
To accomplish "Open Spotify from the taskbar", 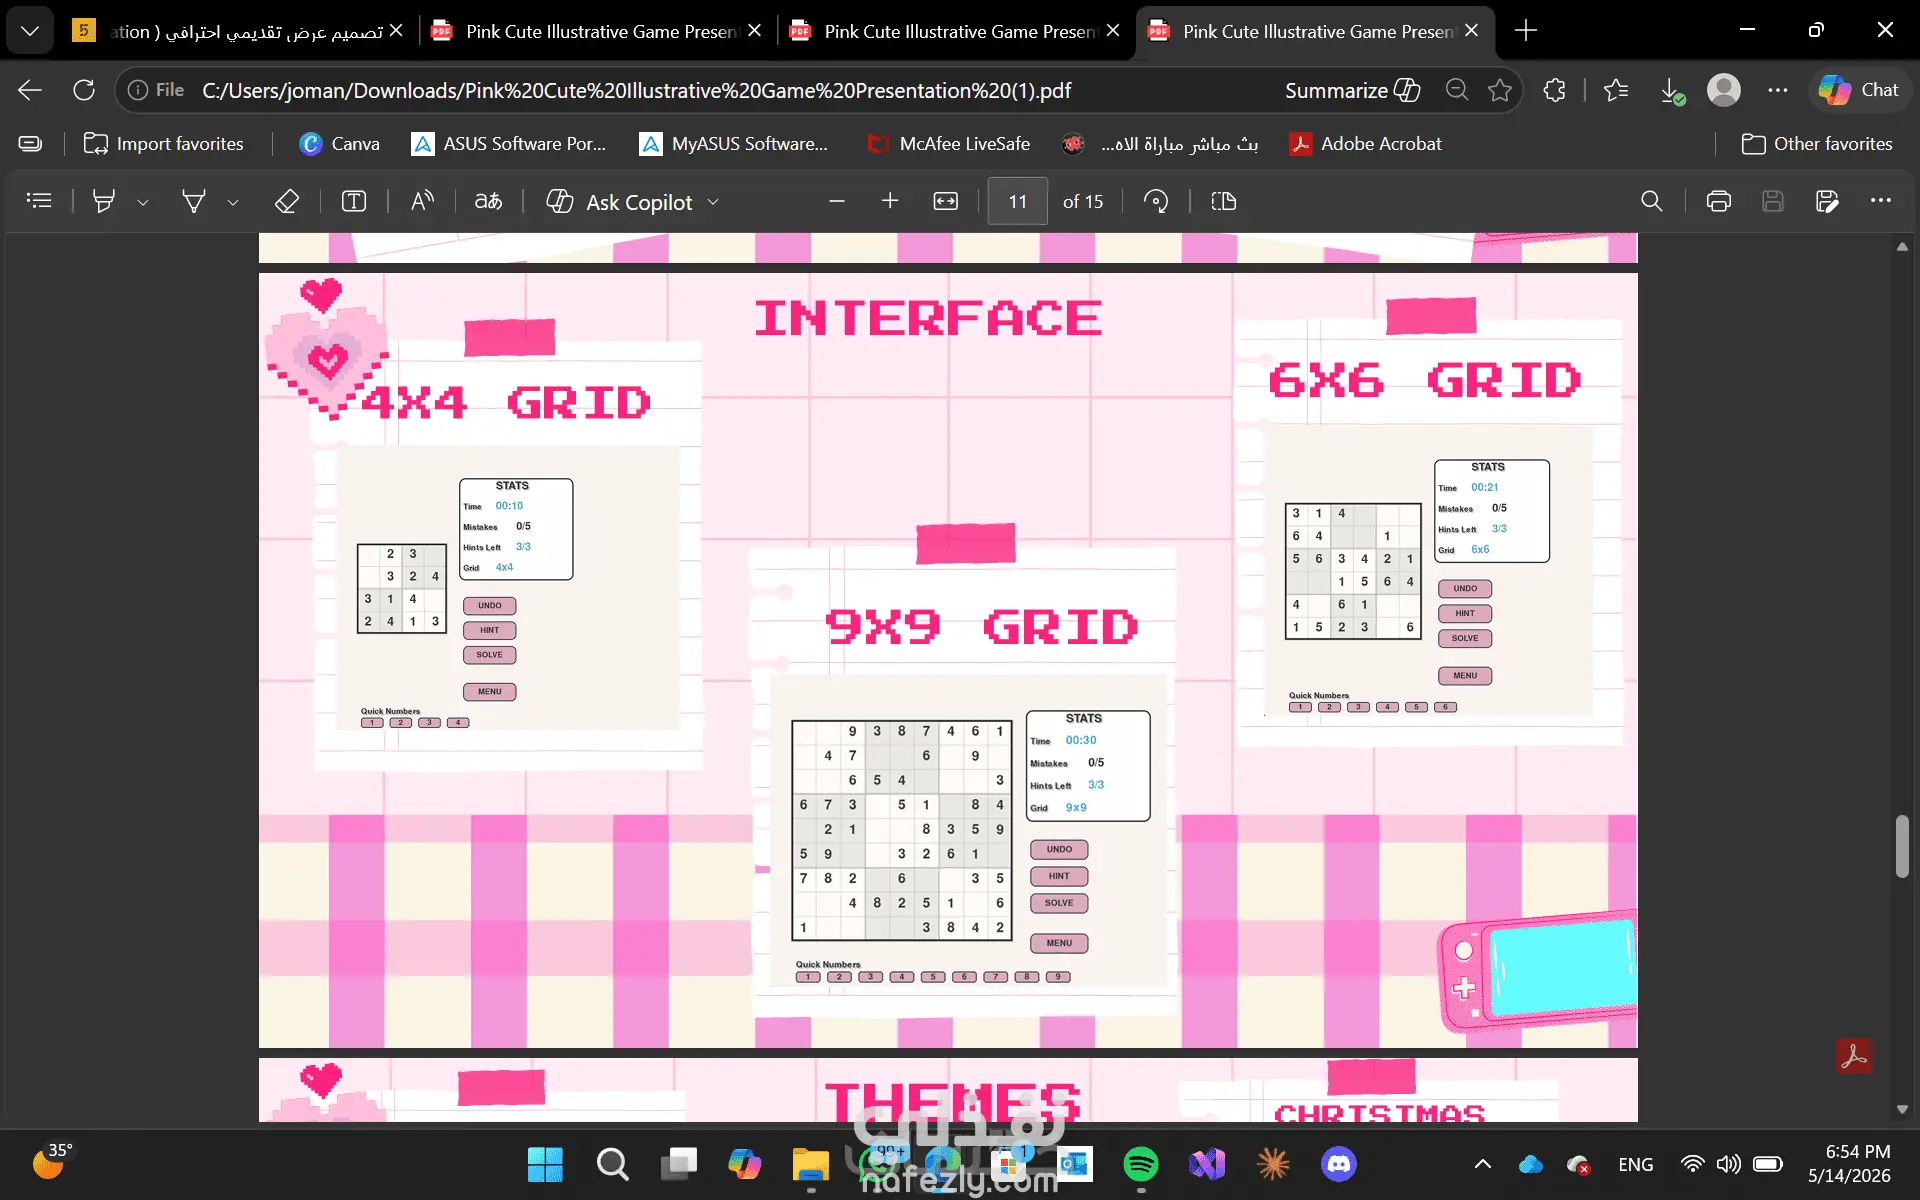I will point(1141,1164).
